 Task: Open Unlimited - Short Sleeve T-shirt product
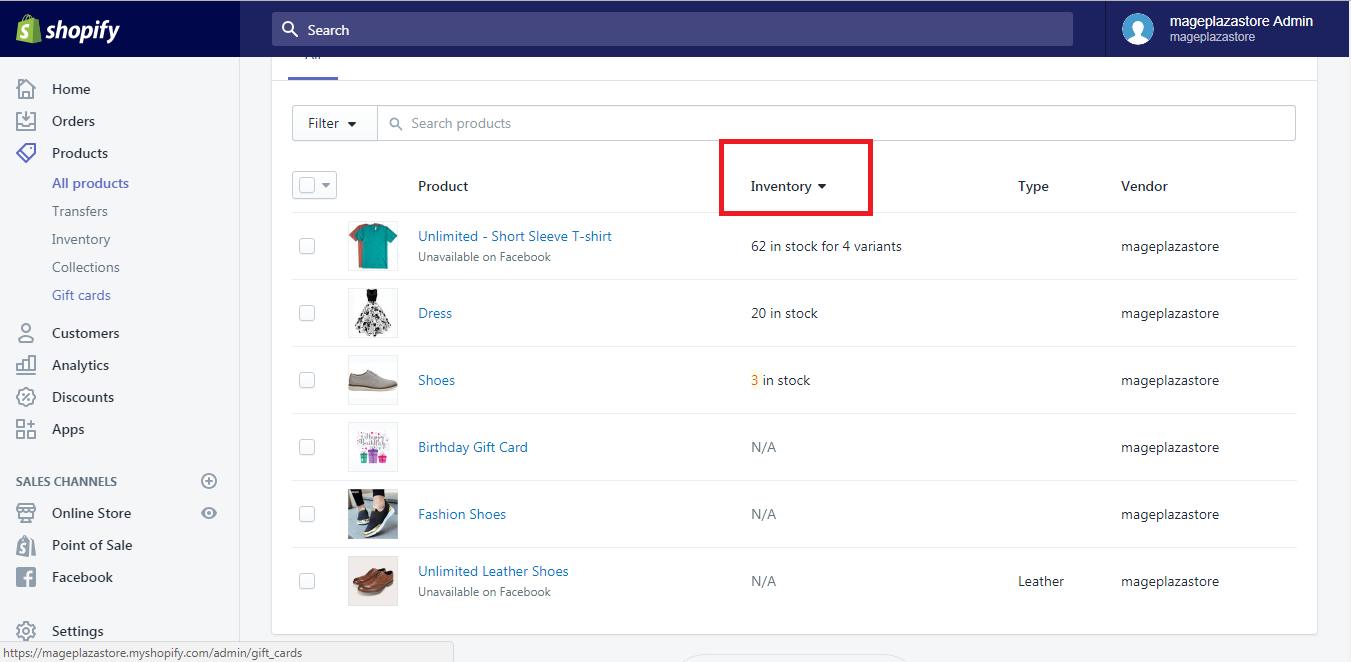pos(515,236)
